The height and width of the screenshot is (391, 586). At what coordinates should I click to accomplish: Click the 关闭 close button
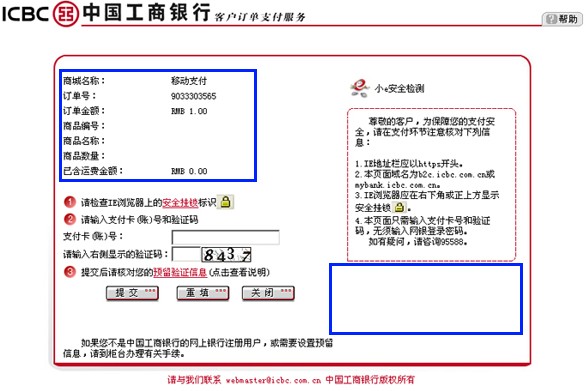coord(268,293)
